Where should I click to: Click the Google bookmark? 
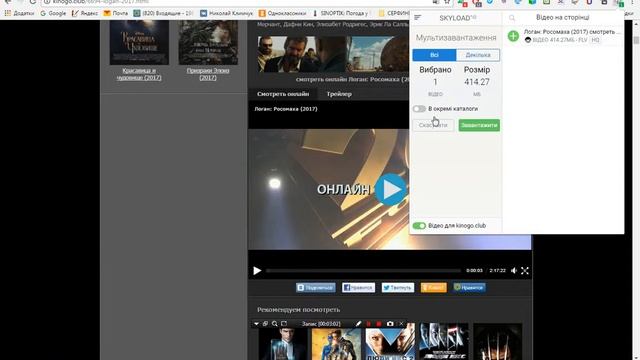point(53,13)
